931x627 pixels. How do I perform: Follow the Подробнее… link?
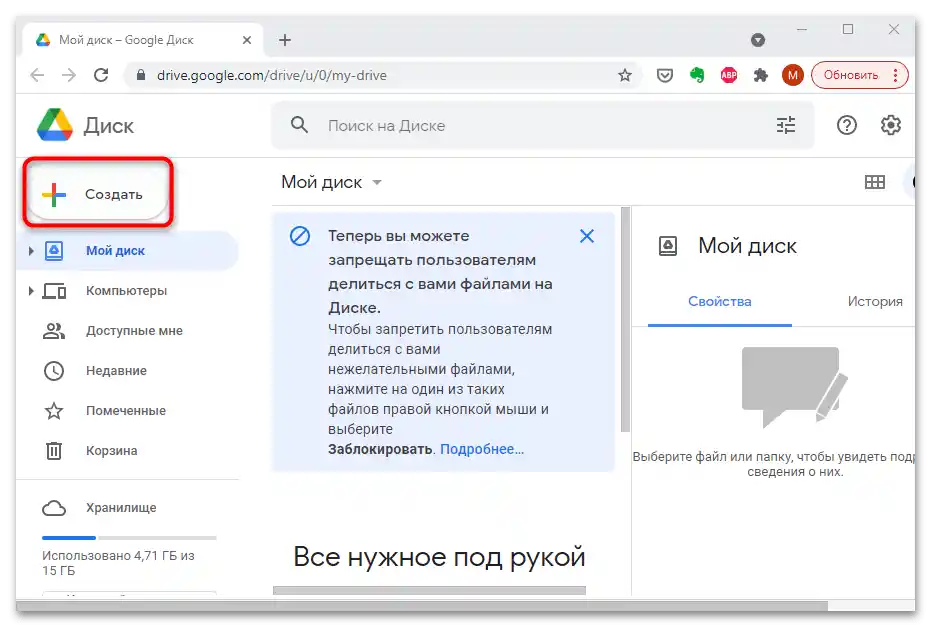482,449
